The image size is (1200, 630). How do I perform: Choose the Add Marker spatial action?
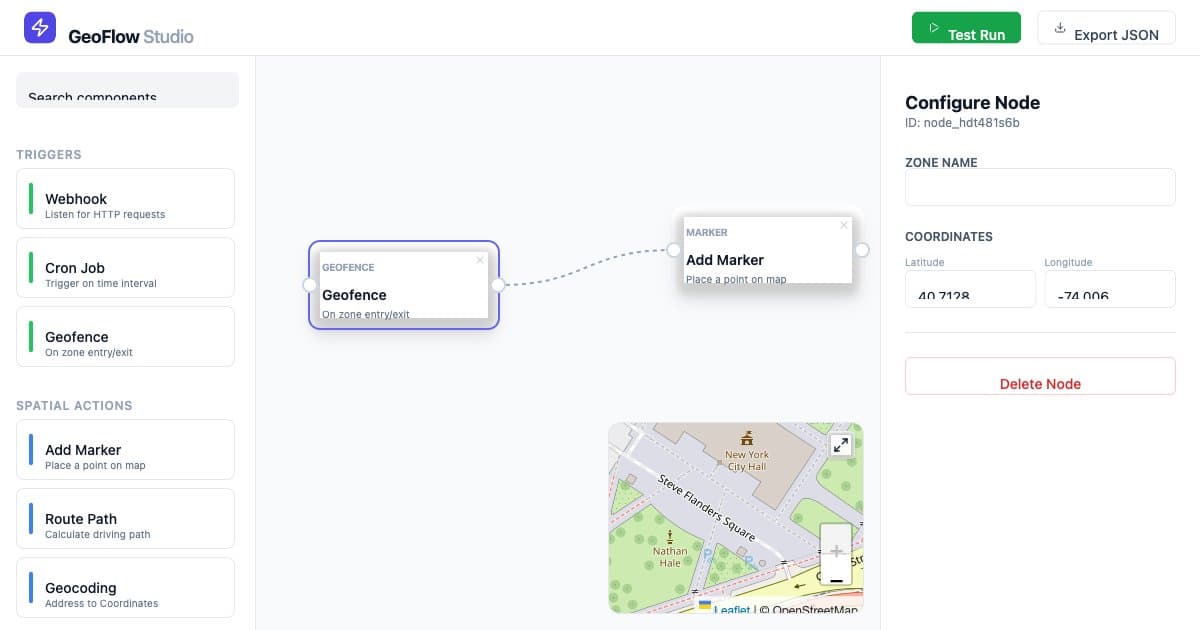click(x=126, y=449)
